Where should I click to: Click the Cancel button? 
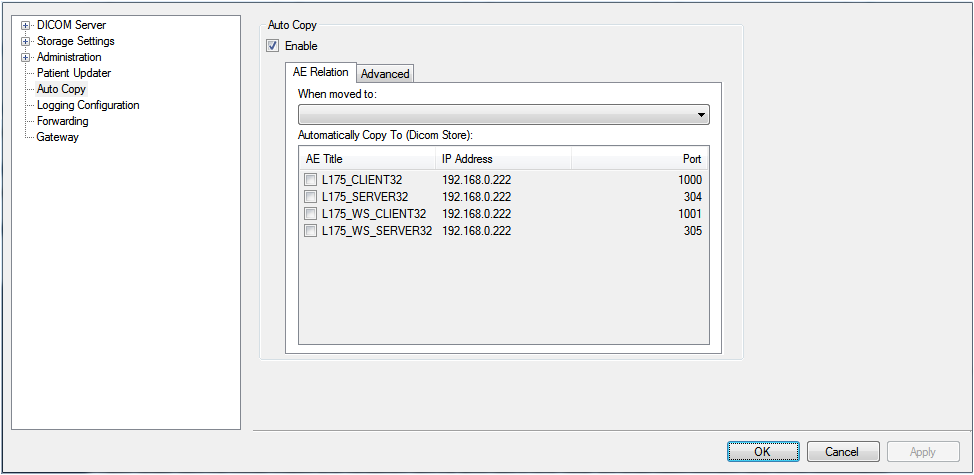(x=842, y=452)
